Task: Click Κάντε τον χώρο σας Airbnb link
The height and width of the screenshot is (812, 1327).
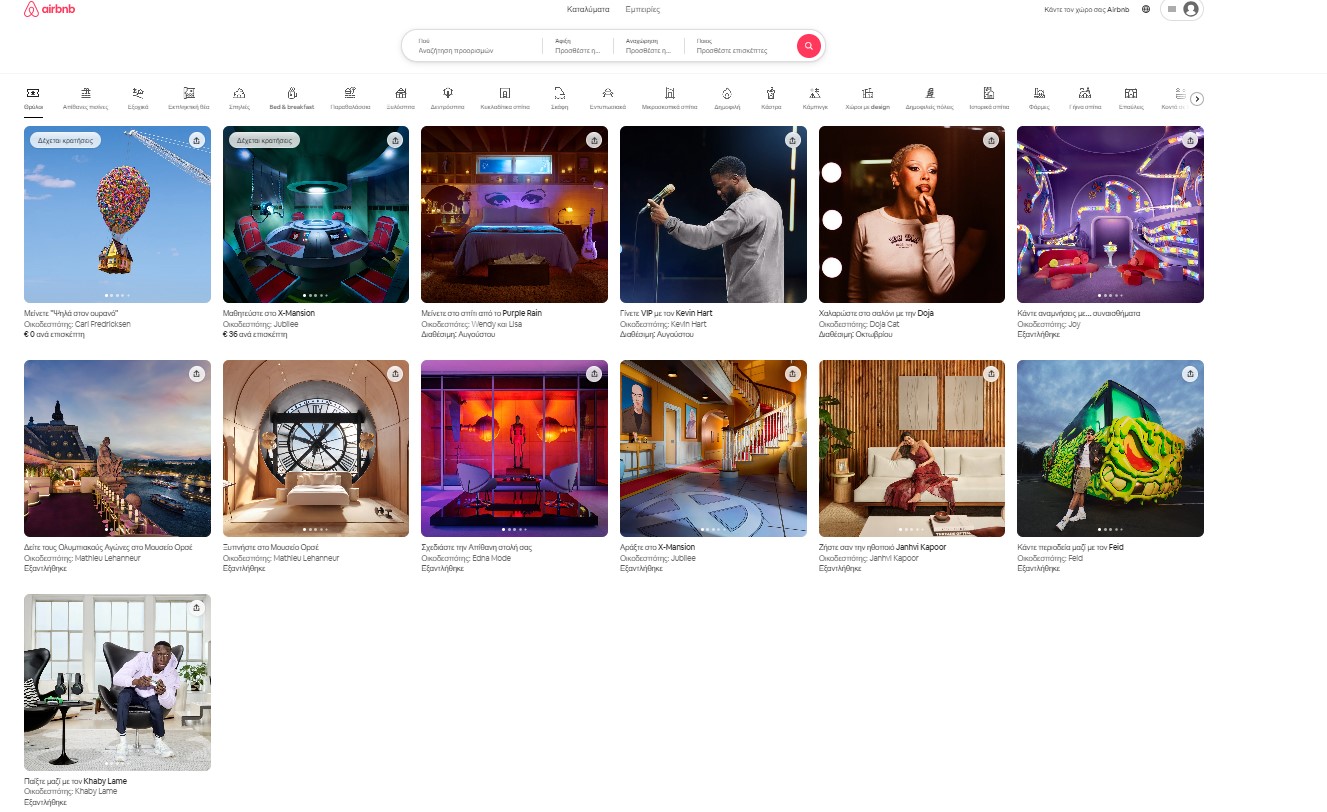Action: pos(1086,9)
